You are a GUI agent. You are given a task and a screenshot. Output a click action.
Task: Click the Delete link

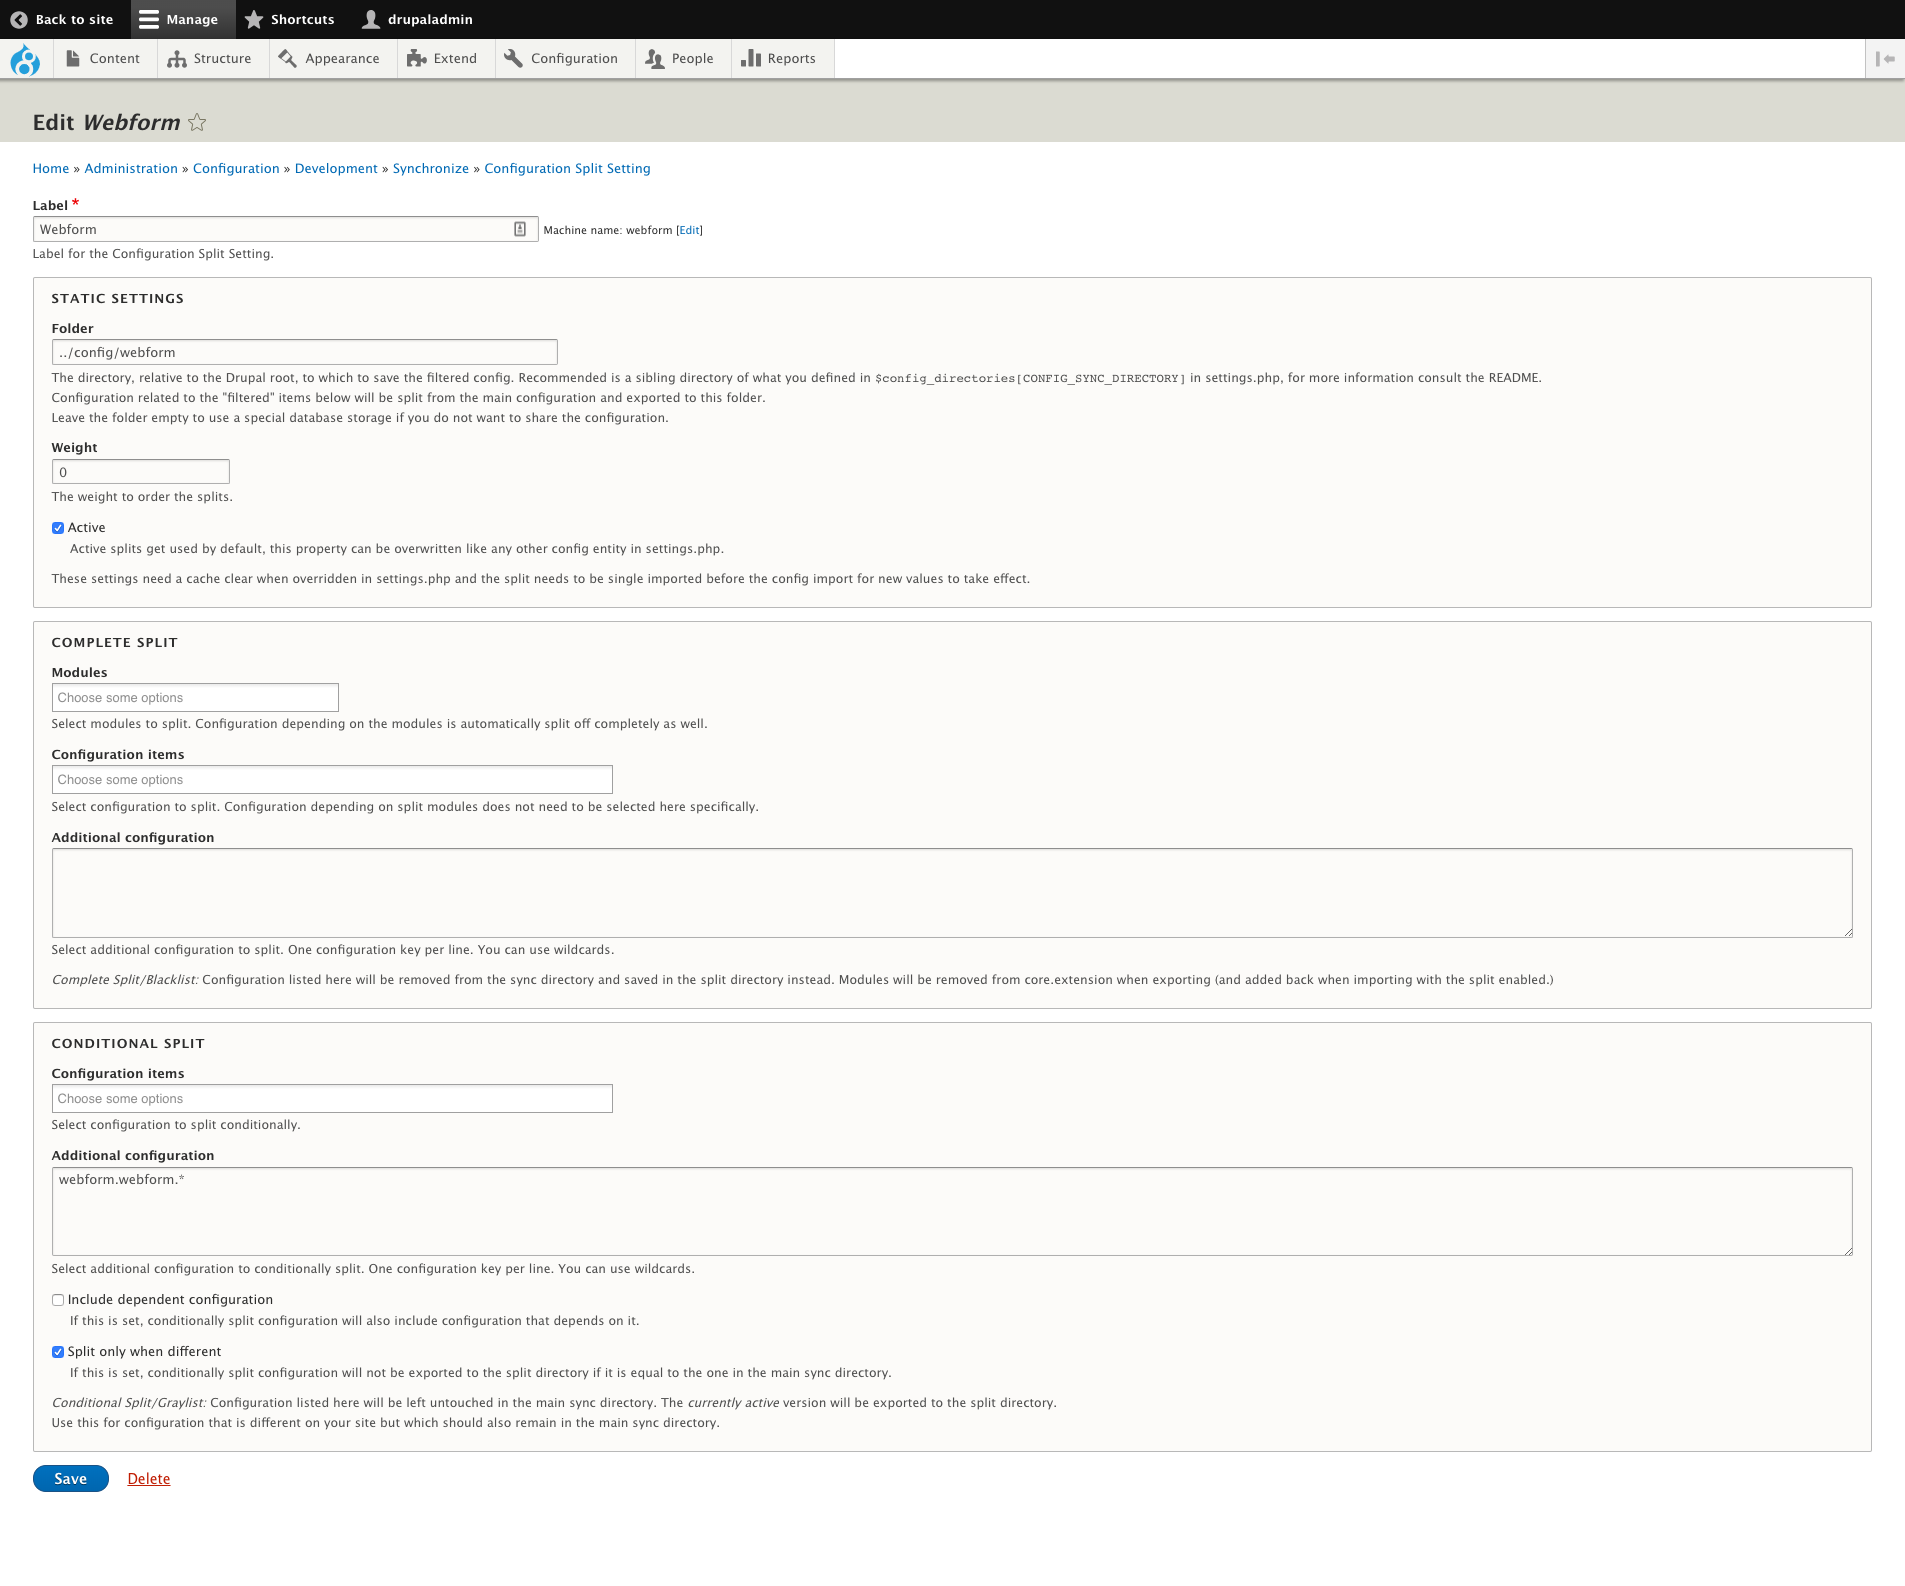[x=148, y=1478]
